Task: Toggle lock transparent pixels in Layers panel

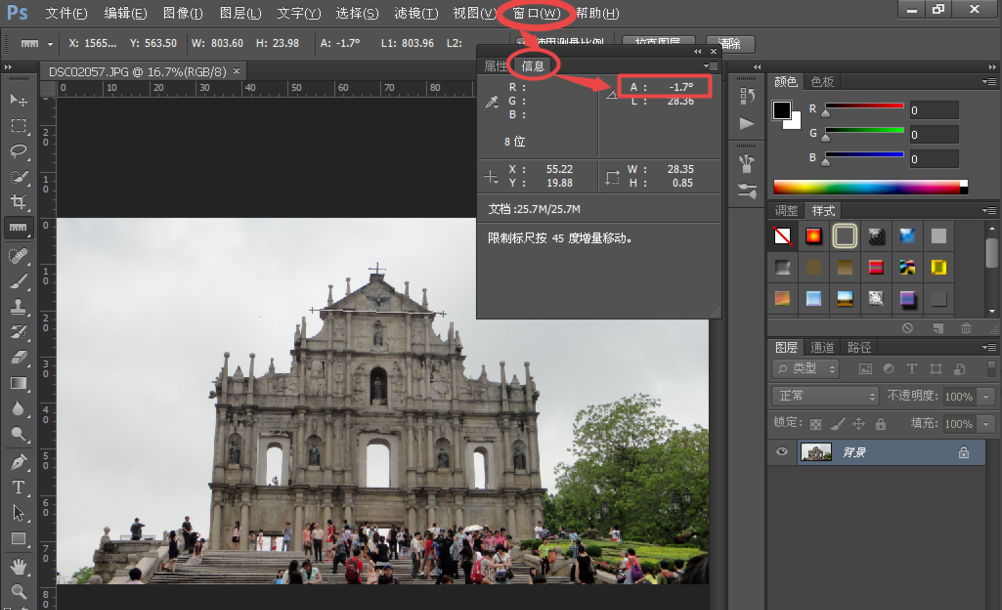Action: click(817, 422)
